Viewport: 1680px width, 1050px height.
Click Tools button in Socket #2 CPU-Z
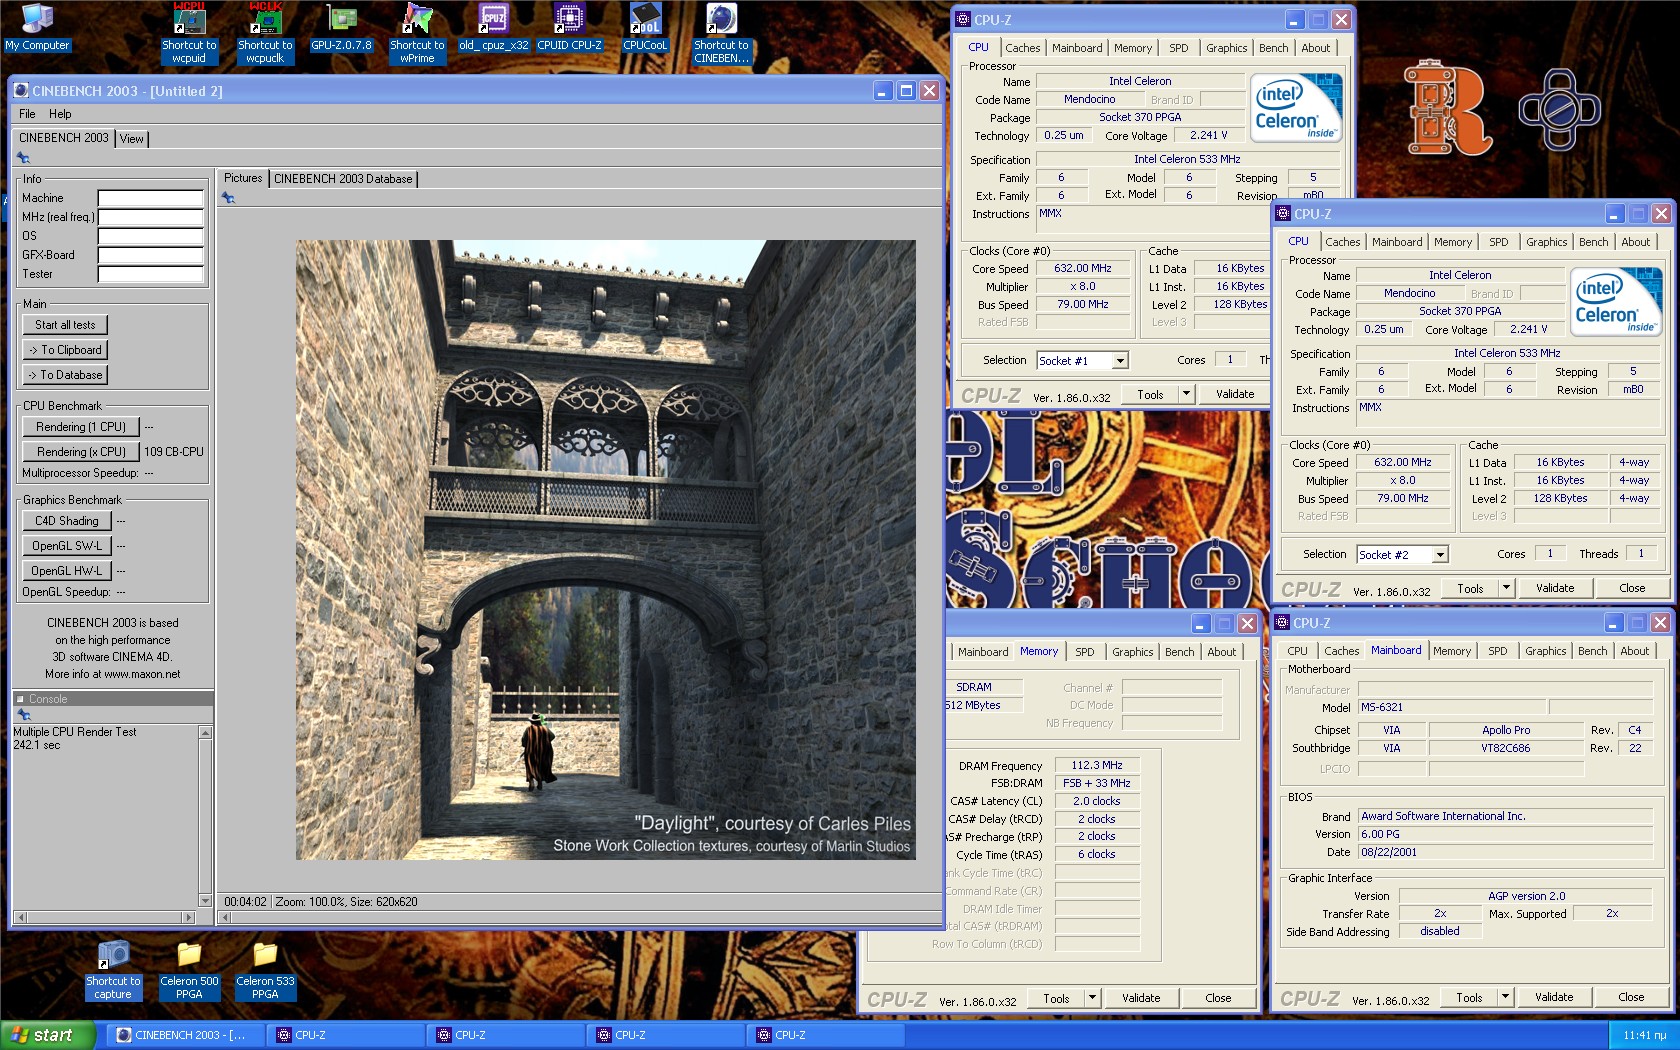tap(1470, 588)
